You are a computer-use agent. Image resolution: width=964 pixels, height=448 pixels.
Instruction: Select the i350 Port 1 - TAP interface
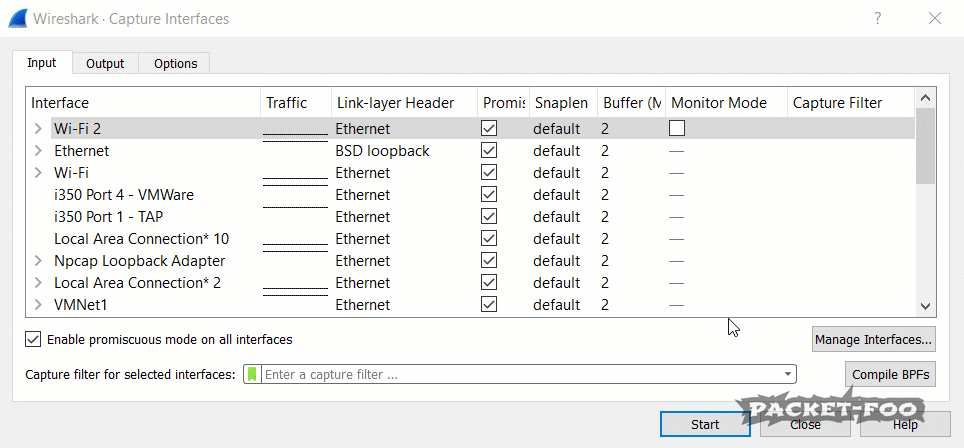108,217
